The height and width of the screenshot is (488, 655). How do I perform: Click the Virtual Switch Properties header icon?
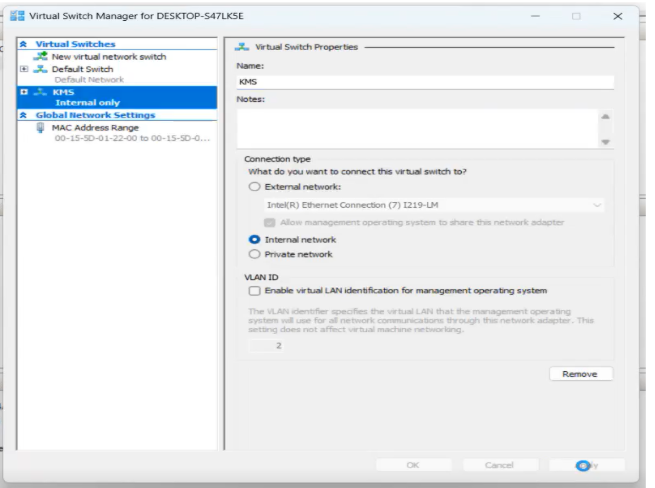tap(242, 47)
